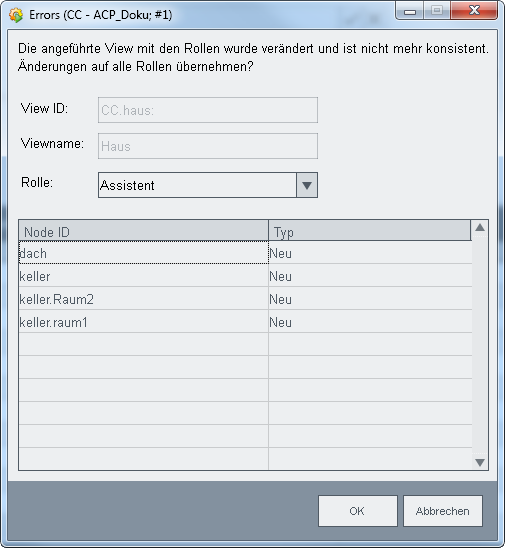Click the application icon in title bar
Screen dimensions: 505x548
pyautogui.click(x=16, y=15)
